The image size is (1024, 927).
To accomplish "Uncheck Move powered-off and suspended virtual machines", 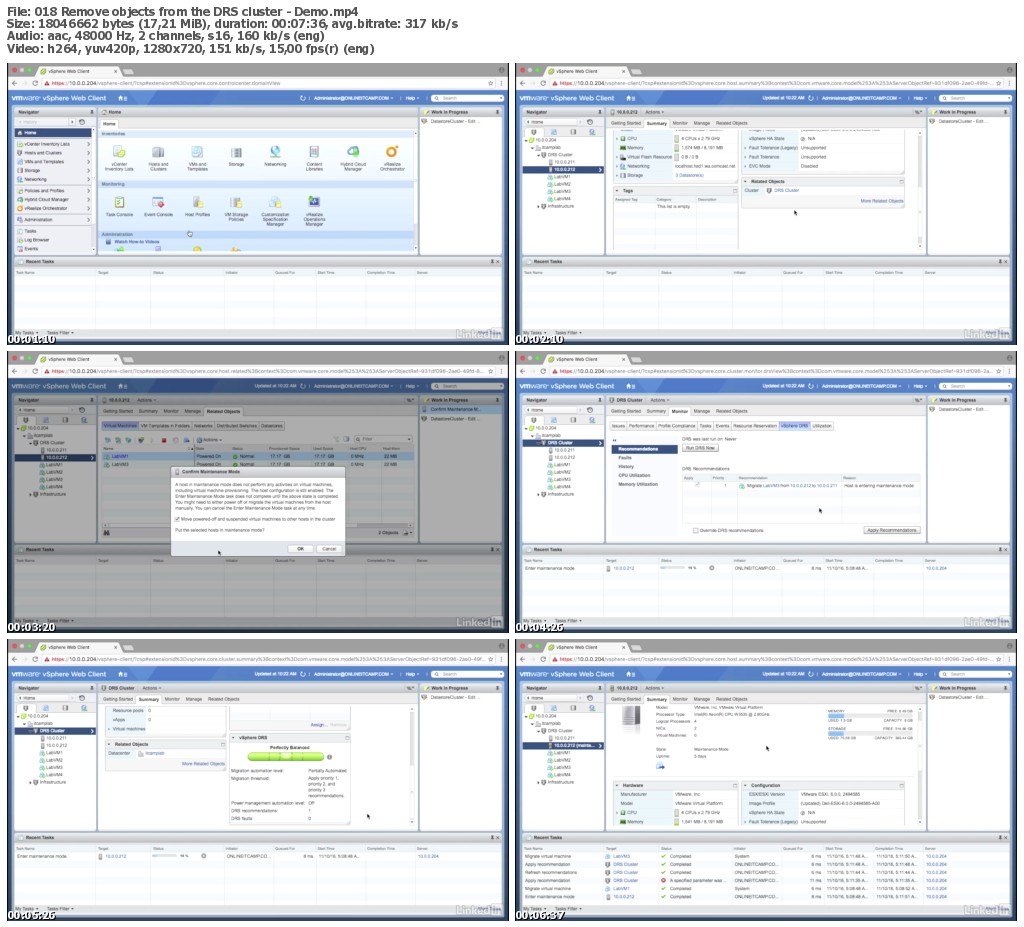I will coord(176,519).
